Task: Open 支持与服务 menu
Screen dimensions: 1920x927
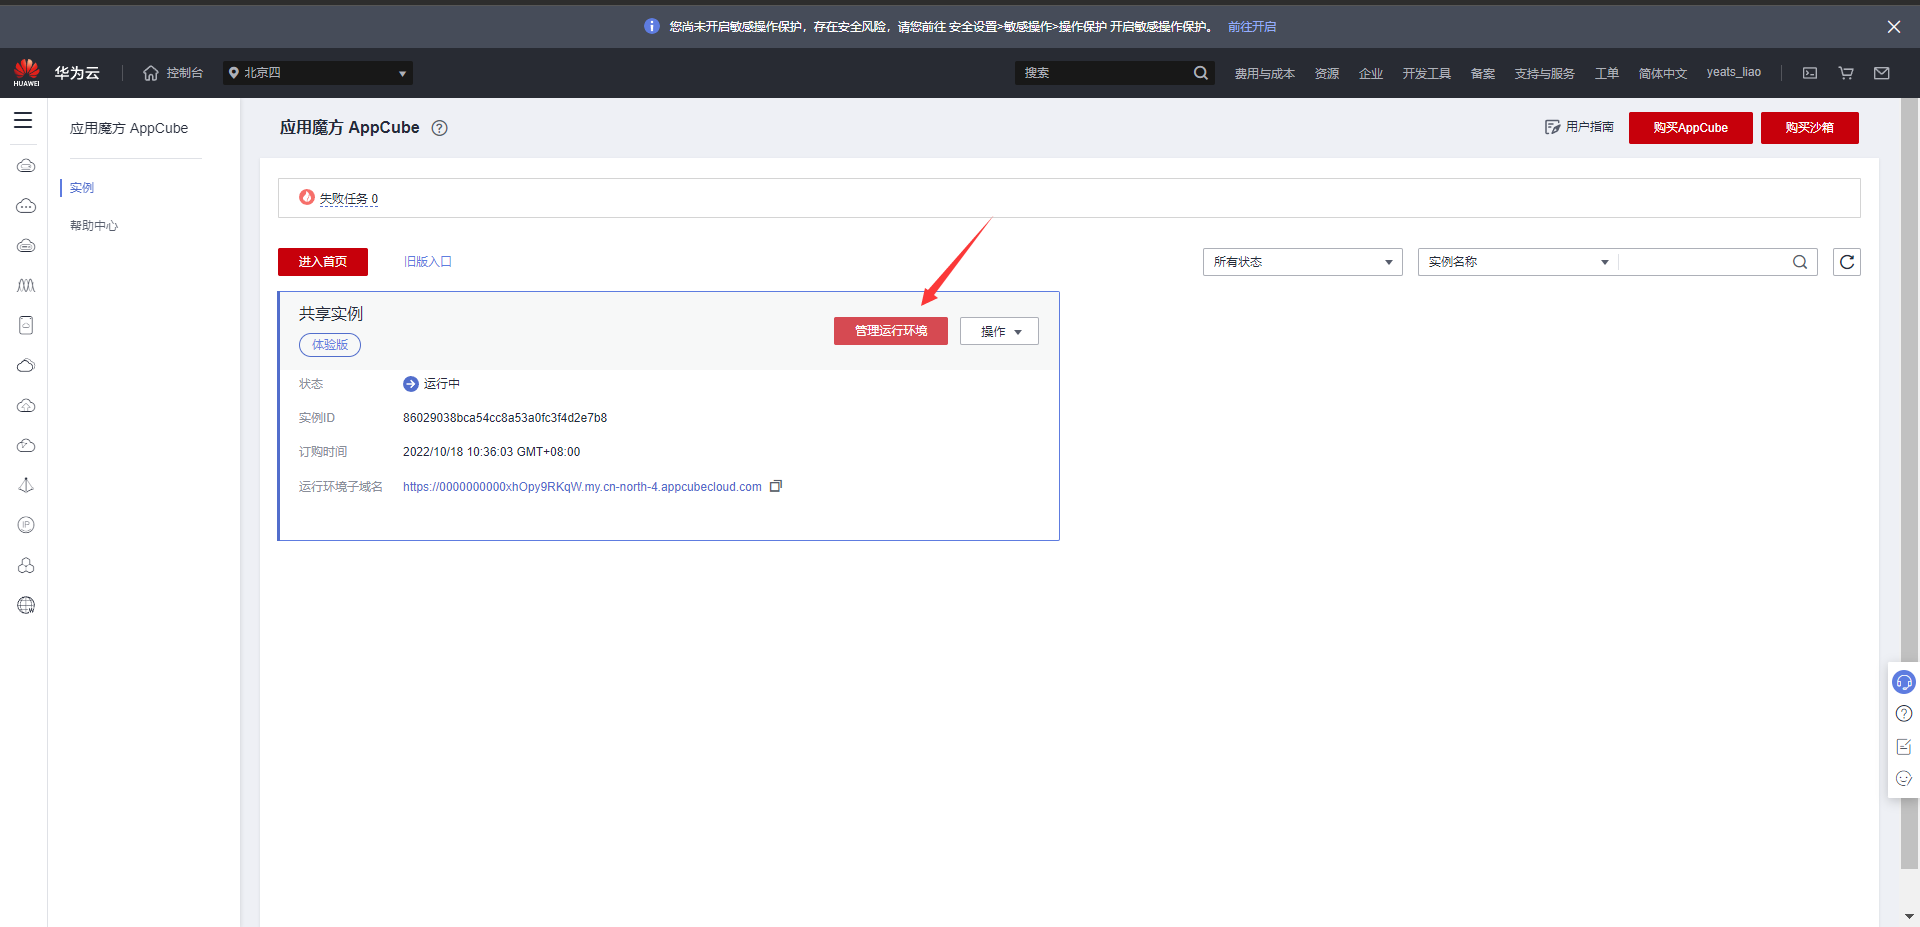Action: (1544, 73)
